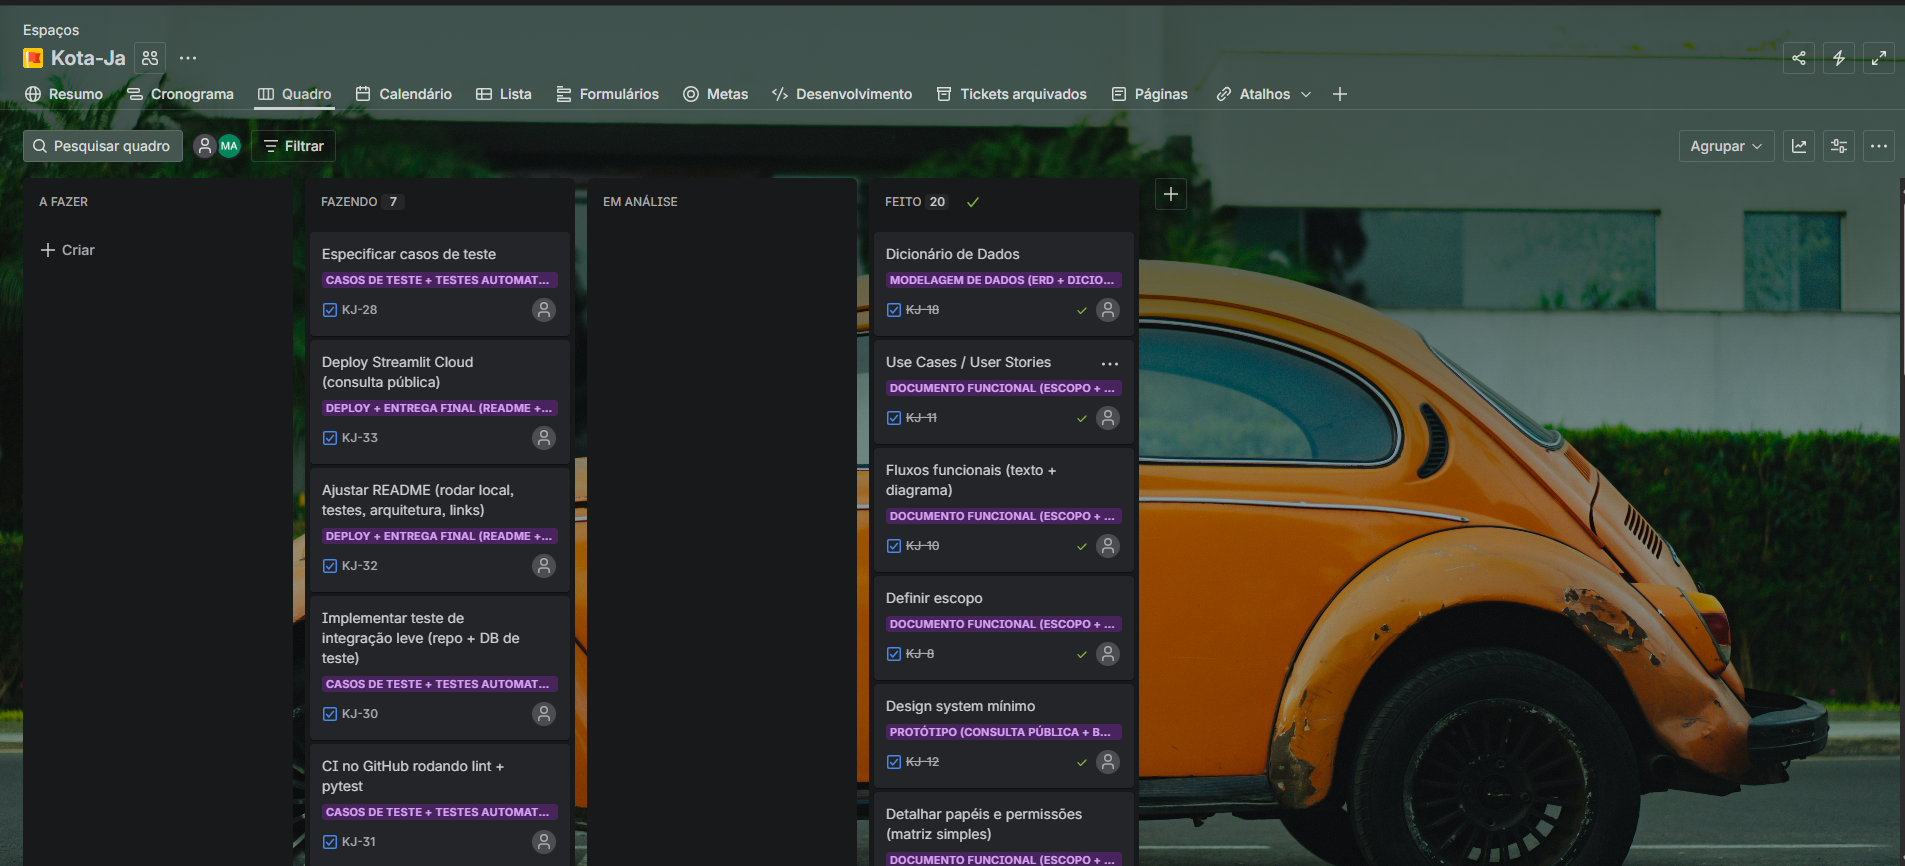1905x866 pixels.
Task: Open Use Cases card more options menu
Action: point(1109,363)
